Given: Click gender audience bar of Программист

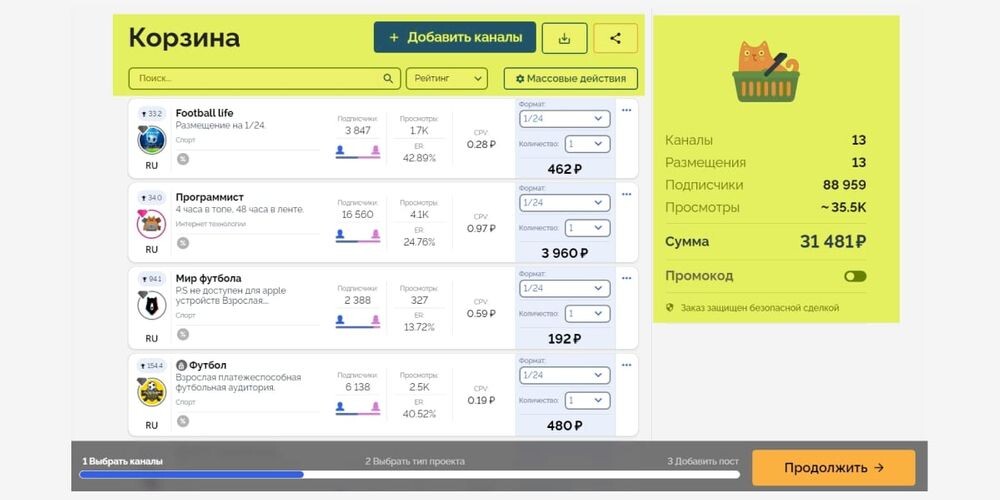Looking at the screenshot, I should click(x=358, y=236).
